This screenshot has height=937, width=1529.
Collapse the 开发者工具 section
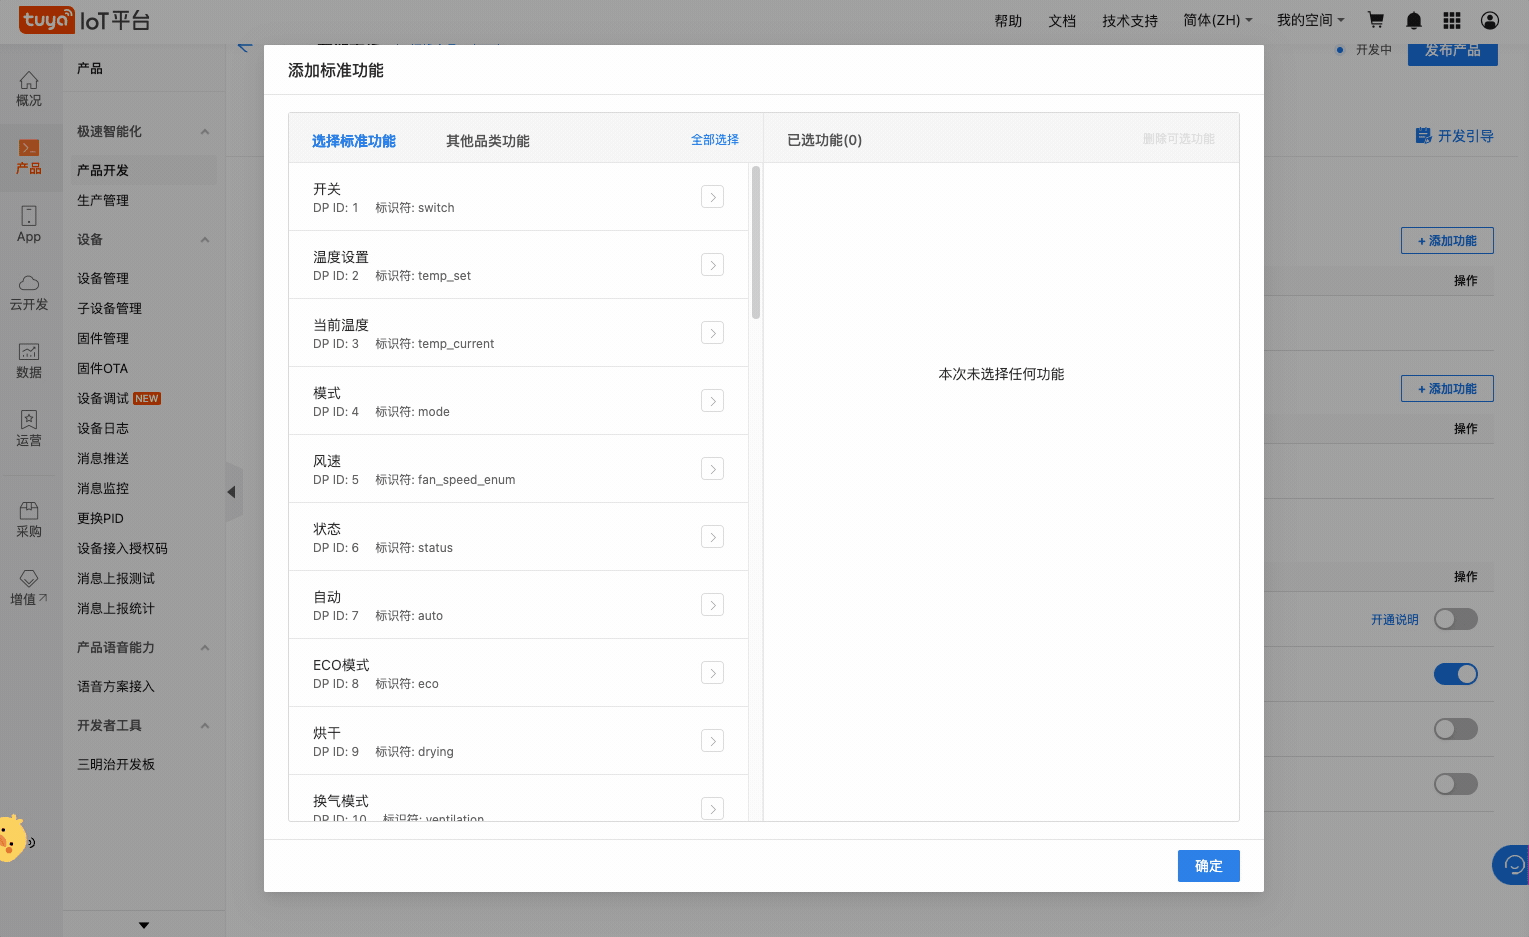204,725
